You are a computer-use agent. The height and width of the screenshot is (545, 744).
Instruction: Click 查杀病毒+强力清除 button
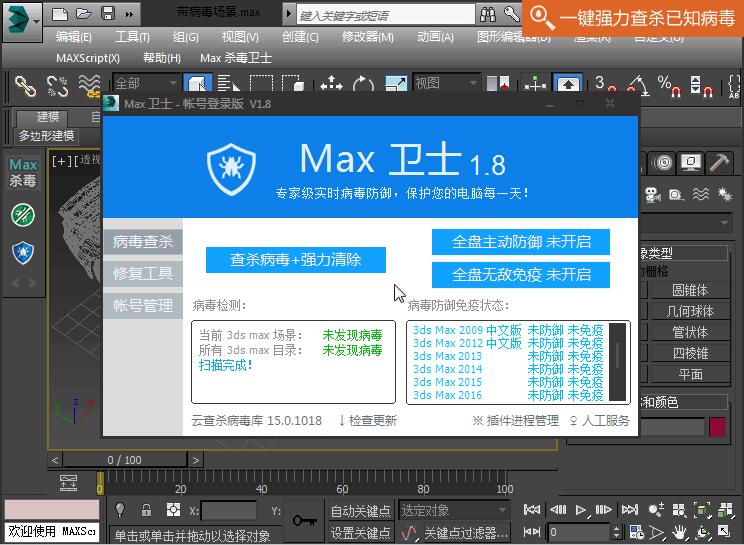(x=296, y=260)
